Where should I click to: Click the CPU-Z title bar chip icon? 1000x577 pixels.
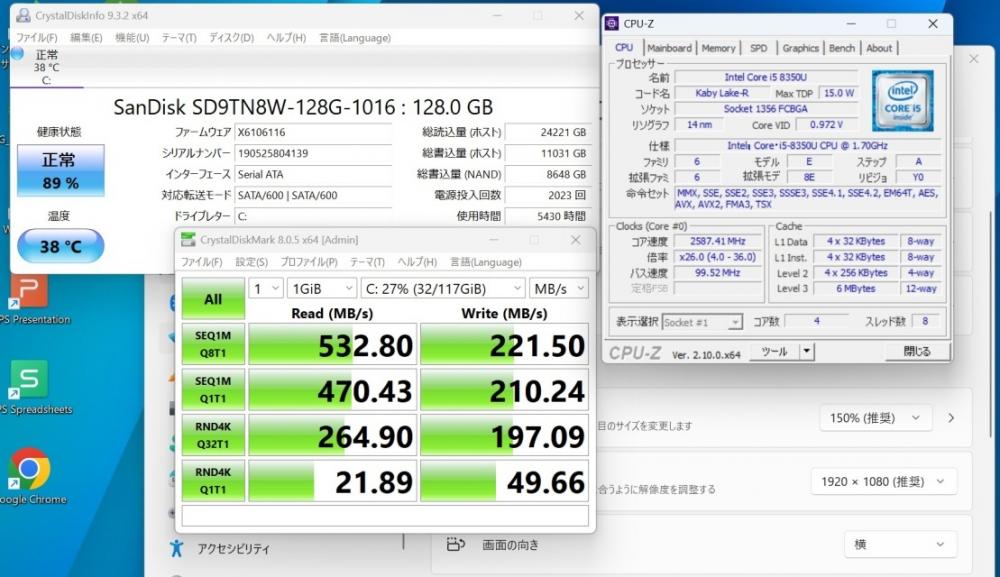[x=612, y=24]
